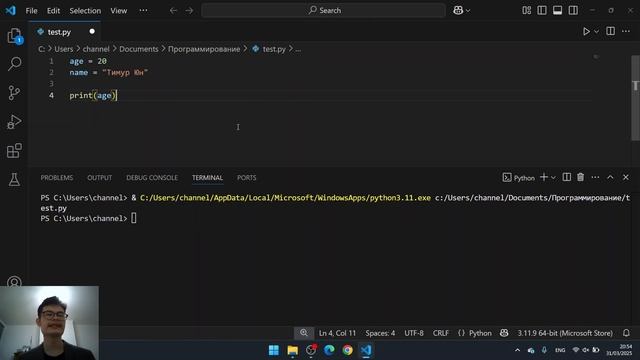
Task: Open editor More Actions ellipsis
Action: (626, 31)
